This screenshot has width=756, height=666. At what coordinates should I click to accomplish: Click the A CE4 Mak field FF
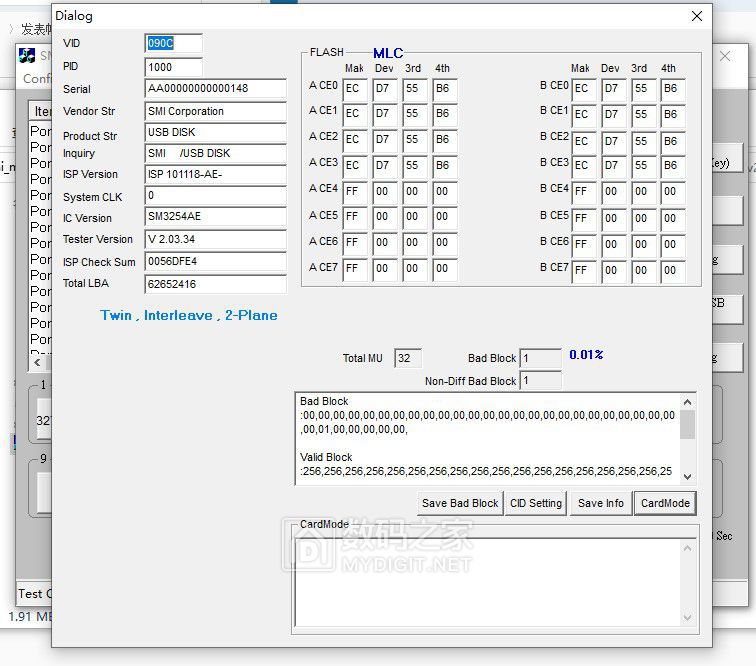[355, 192]
